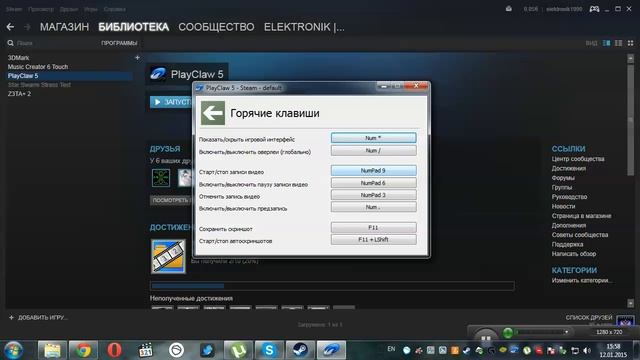
Task: Open the Центр сообщества link
Action: 578,159
